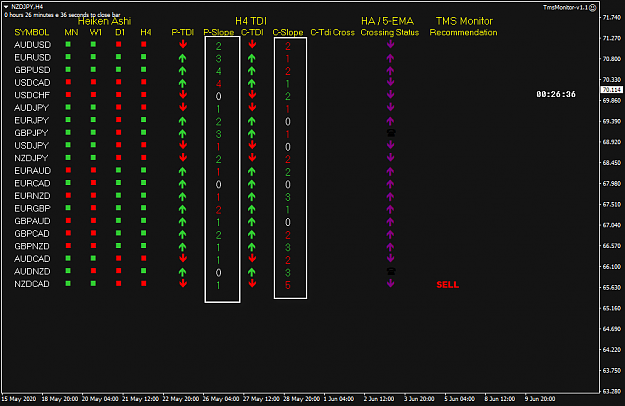The height and width of the screenshot is (406, 625).
Task: Click the EURGBP W1 red Heiken Ashi square
Action: (93, 208)
